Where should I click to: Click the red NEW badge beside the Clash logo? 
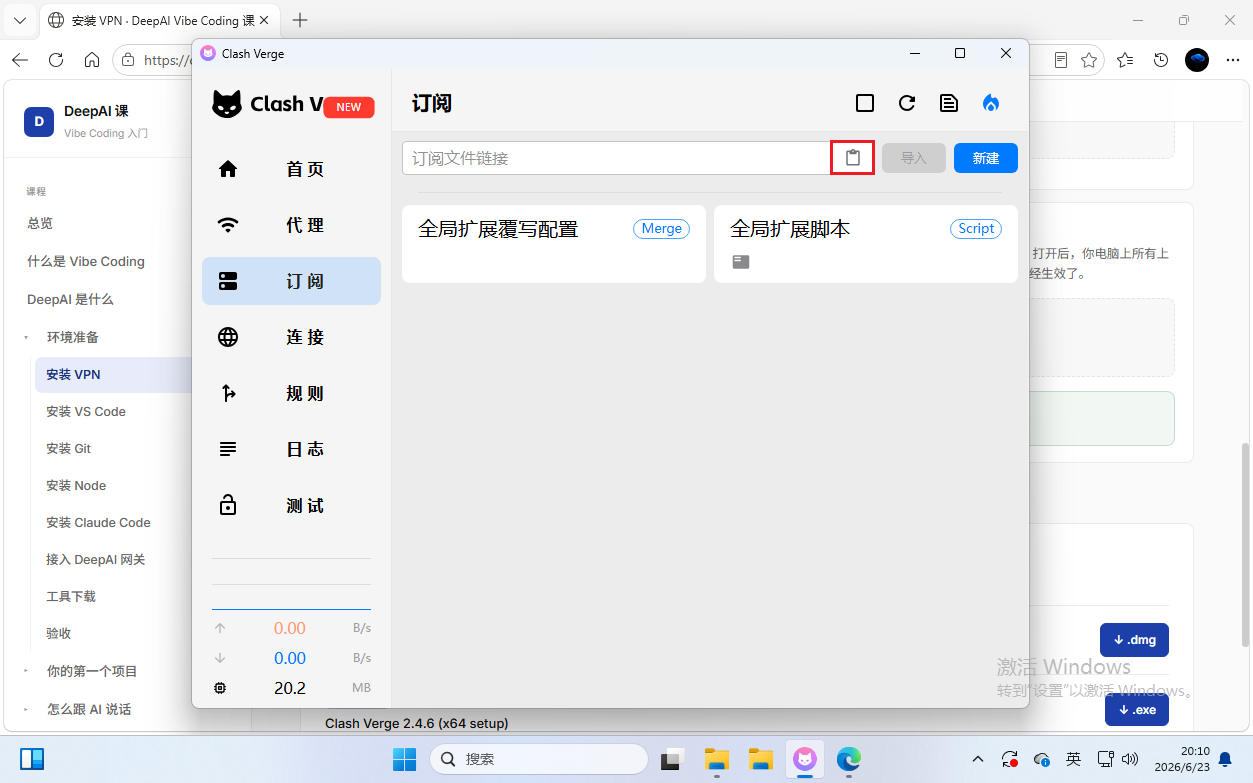349,107
